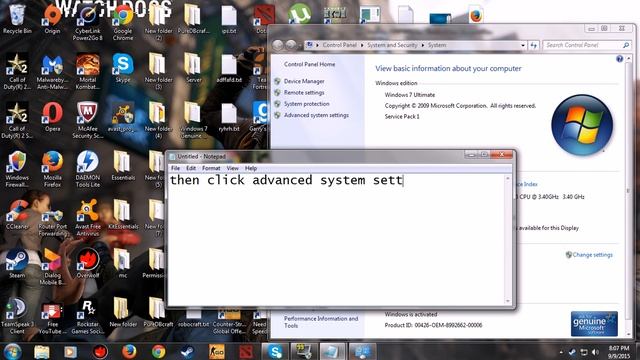Open Steam from the taskbar
Viewport: 640px width, 360px height.
pos(187,351)
